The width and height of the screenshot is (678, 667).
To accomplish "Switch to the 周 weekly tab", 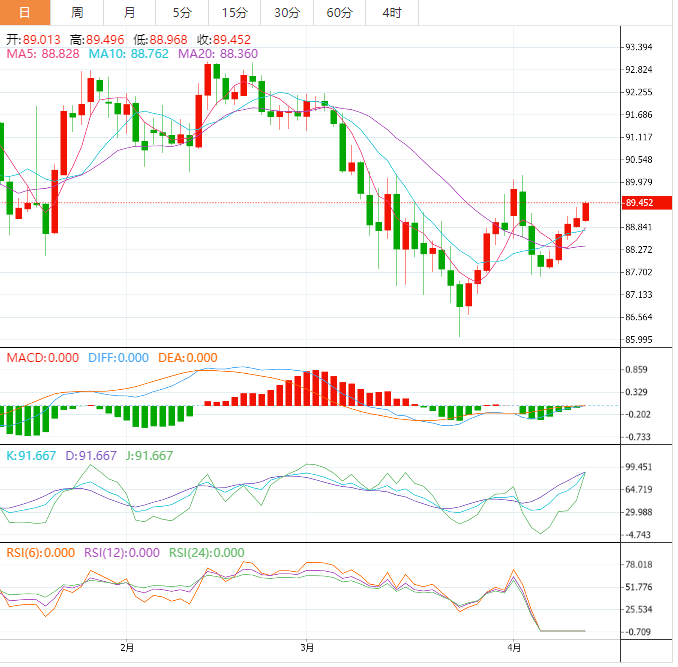I will click(x=78, y=13).
